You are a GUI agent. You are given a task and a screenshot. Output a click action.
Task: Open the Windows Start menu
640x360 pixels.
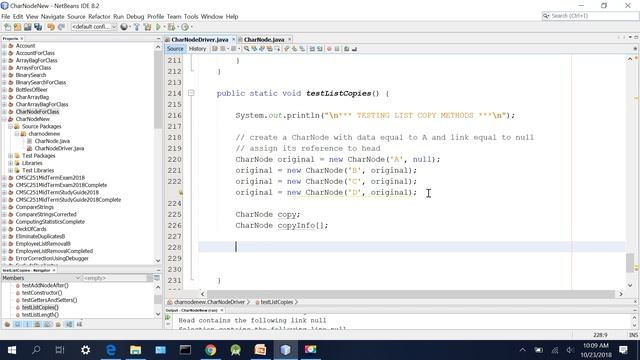coord(12,350)
